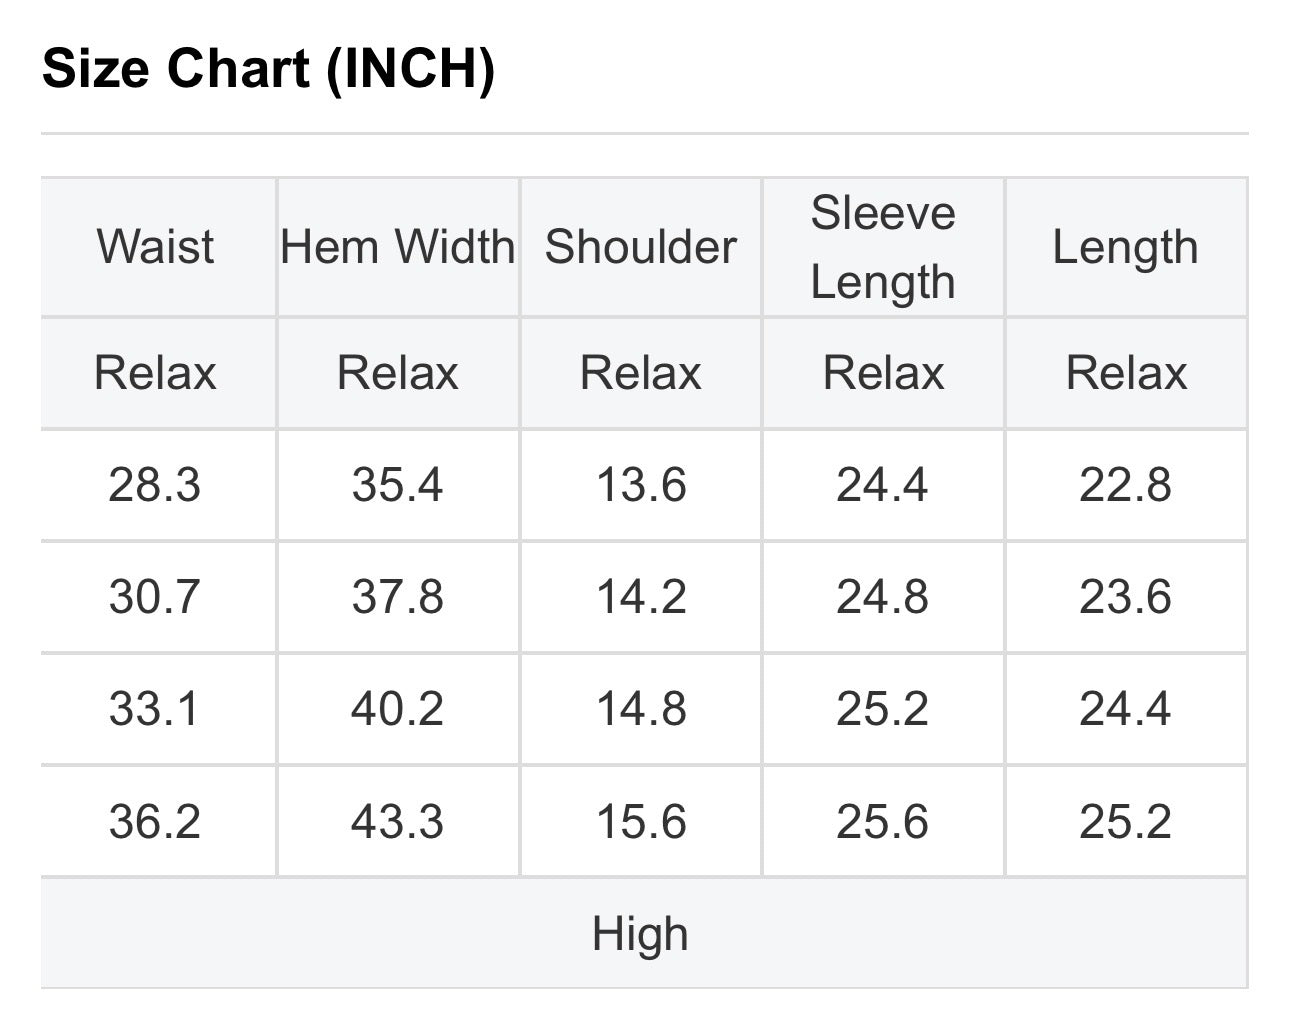Select hem width value 35.4
Screen dimensions: 1290x1031
(x=398, y=485)
